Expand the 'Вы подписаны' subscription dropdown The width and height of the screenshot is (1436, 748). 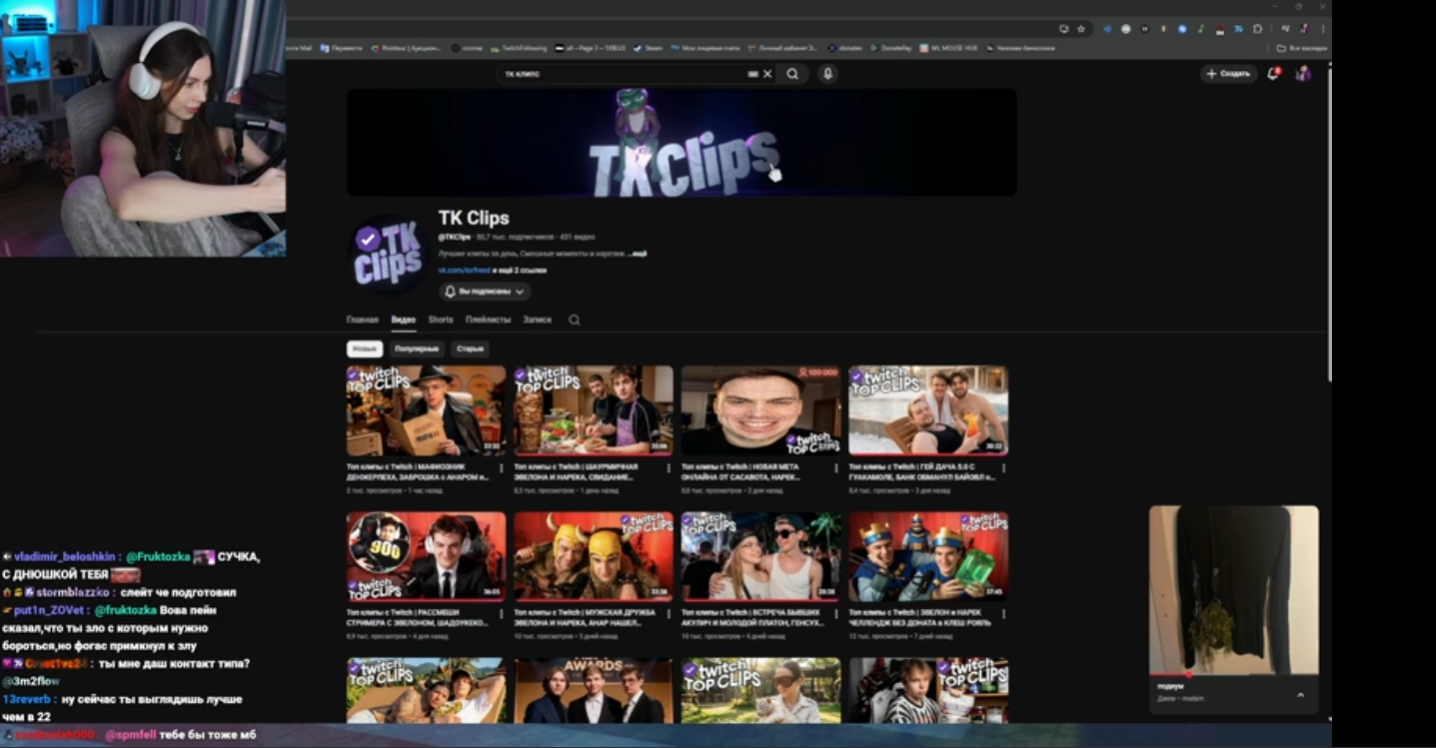[485, 292]
